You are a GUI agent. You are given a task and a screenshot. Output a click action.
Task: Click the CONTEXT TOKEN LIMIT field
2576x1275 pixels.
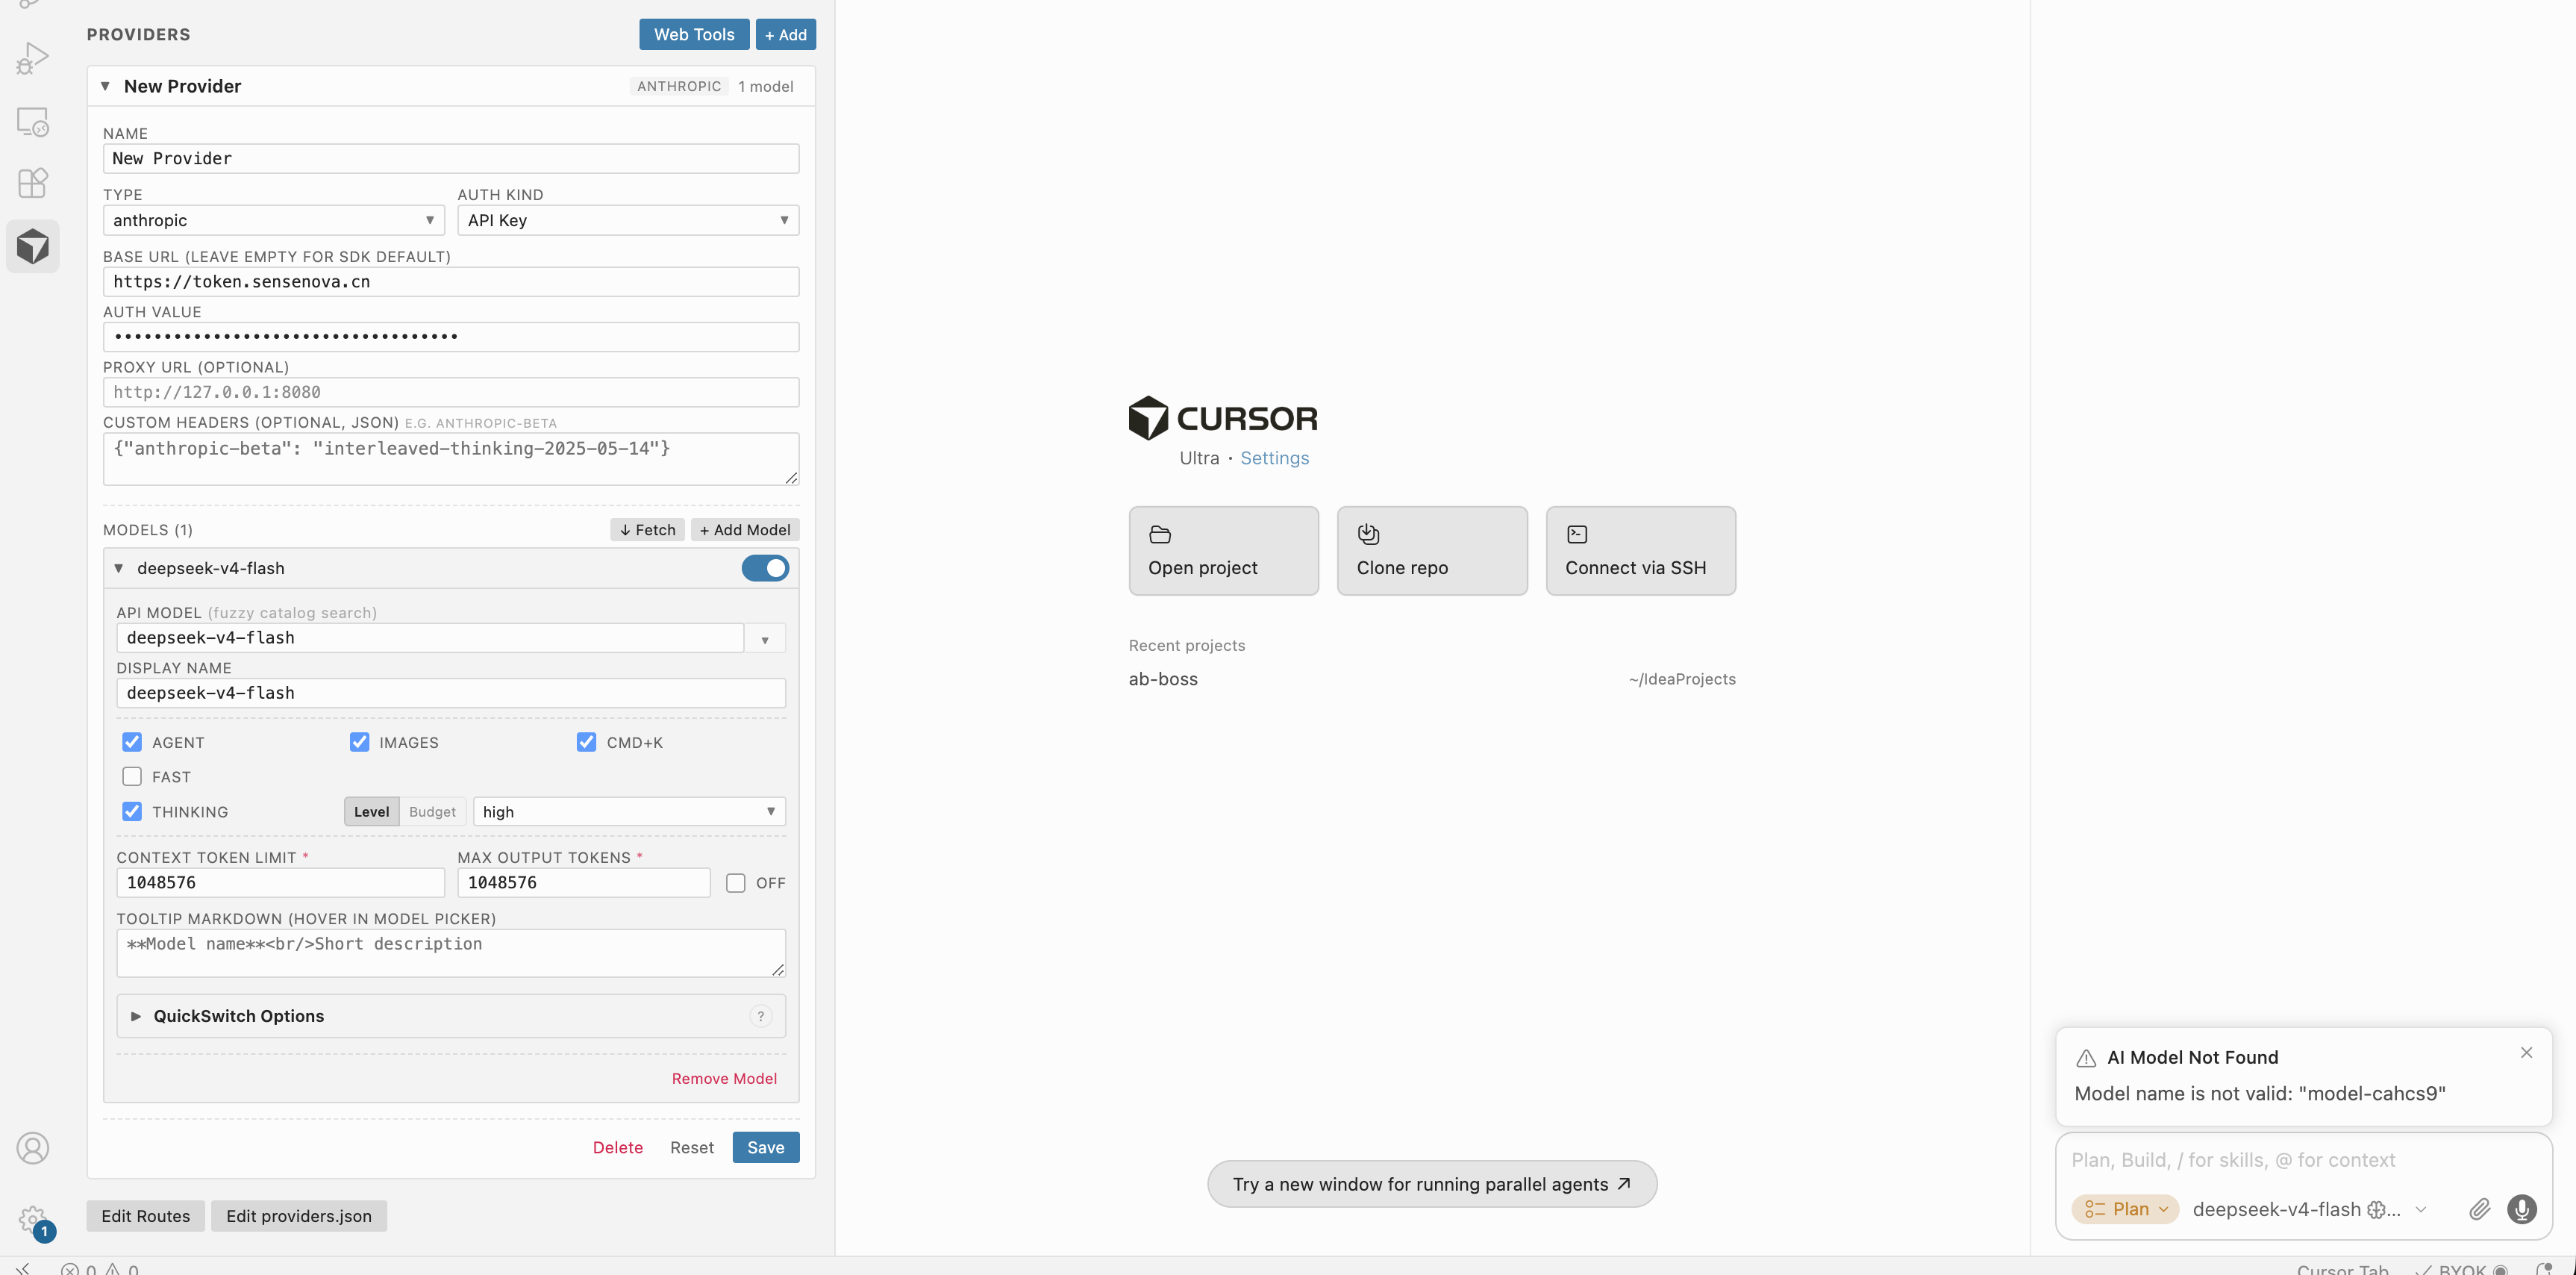[280, 883]
